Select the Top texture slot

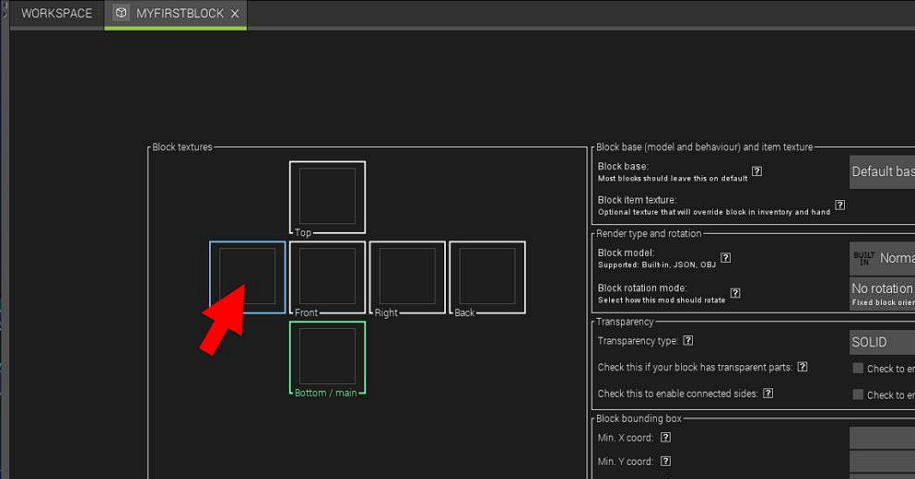pyautogui.click(x=327, y=196)
